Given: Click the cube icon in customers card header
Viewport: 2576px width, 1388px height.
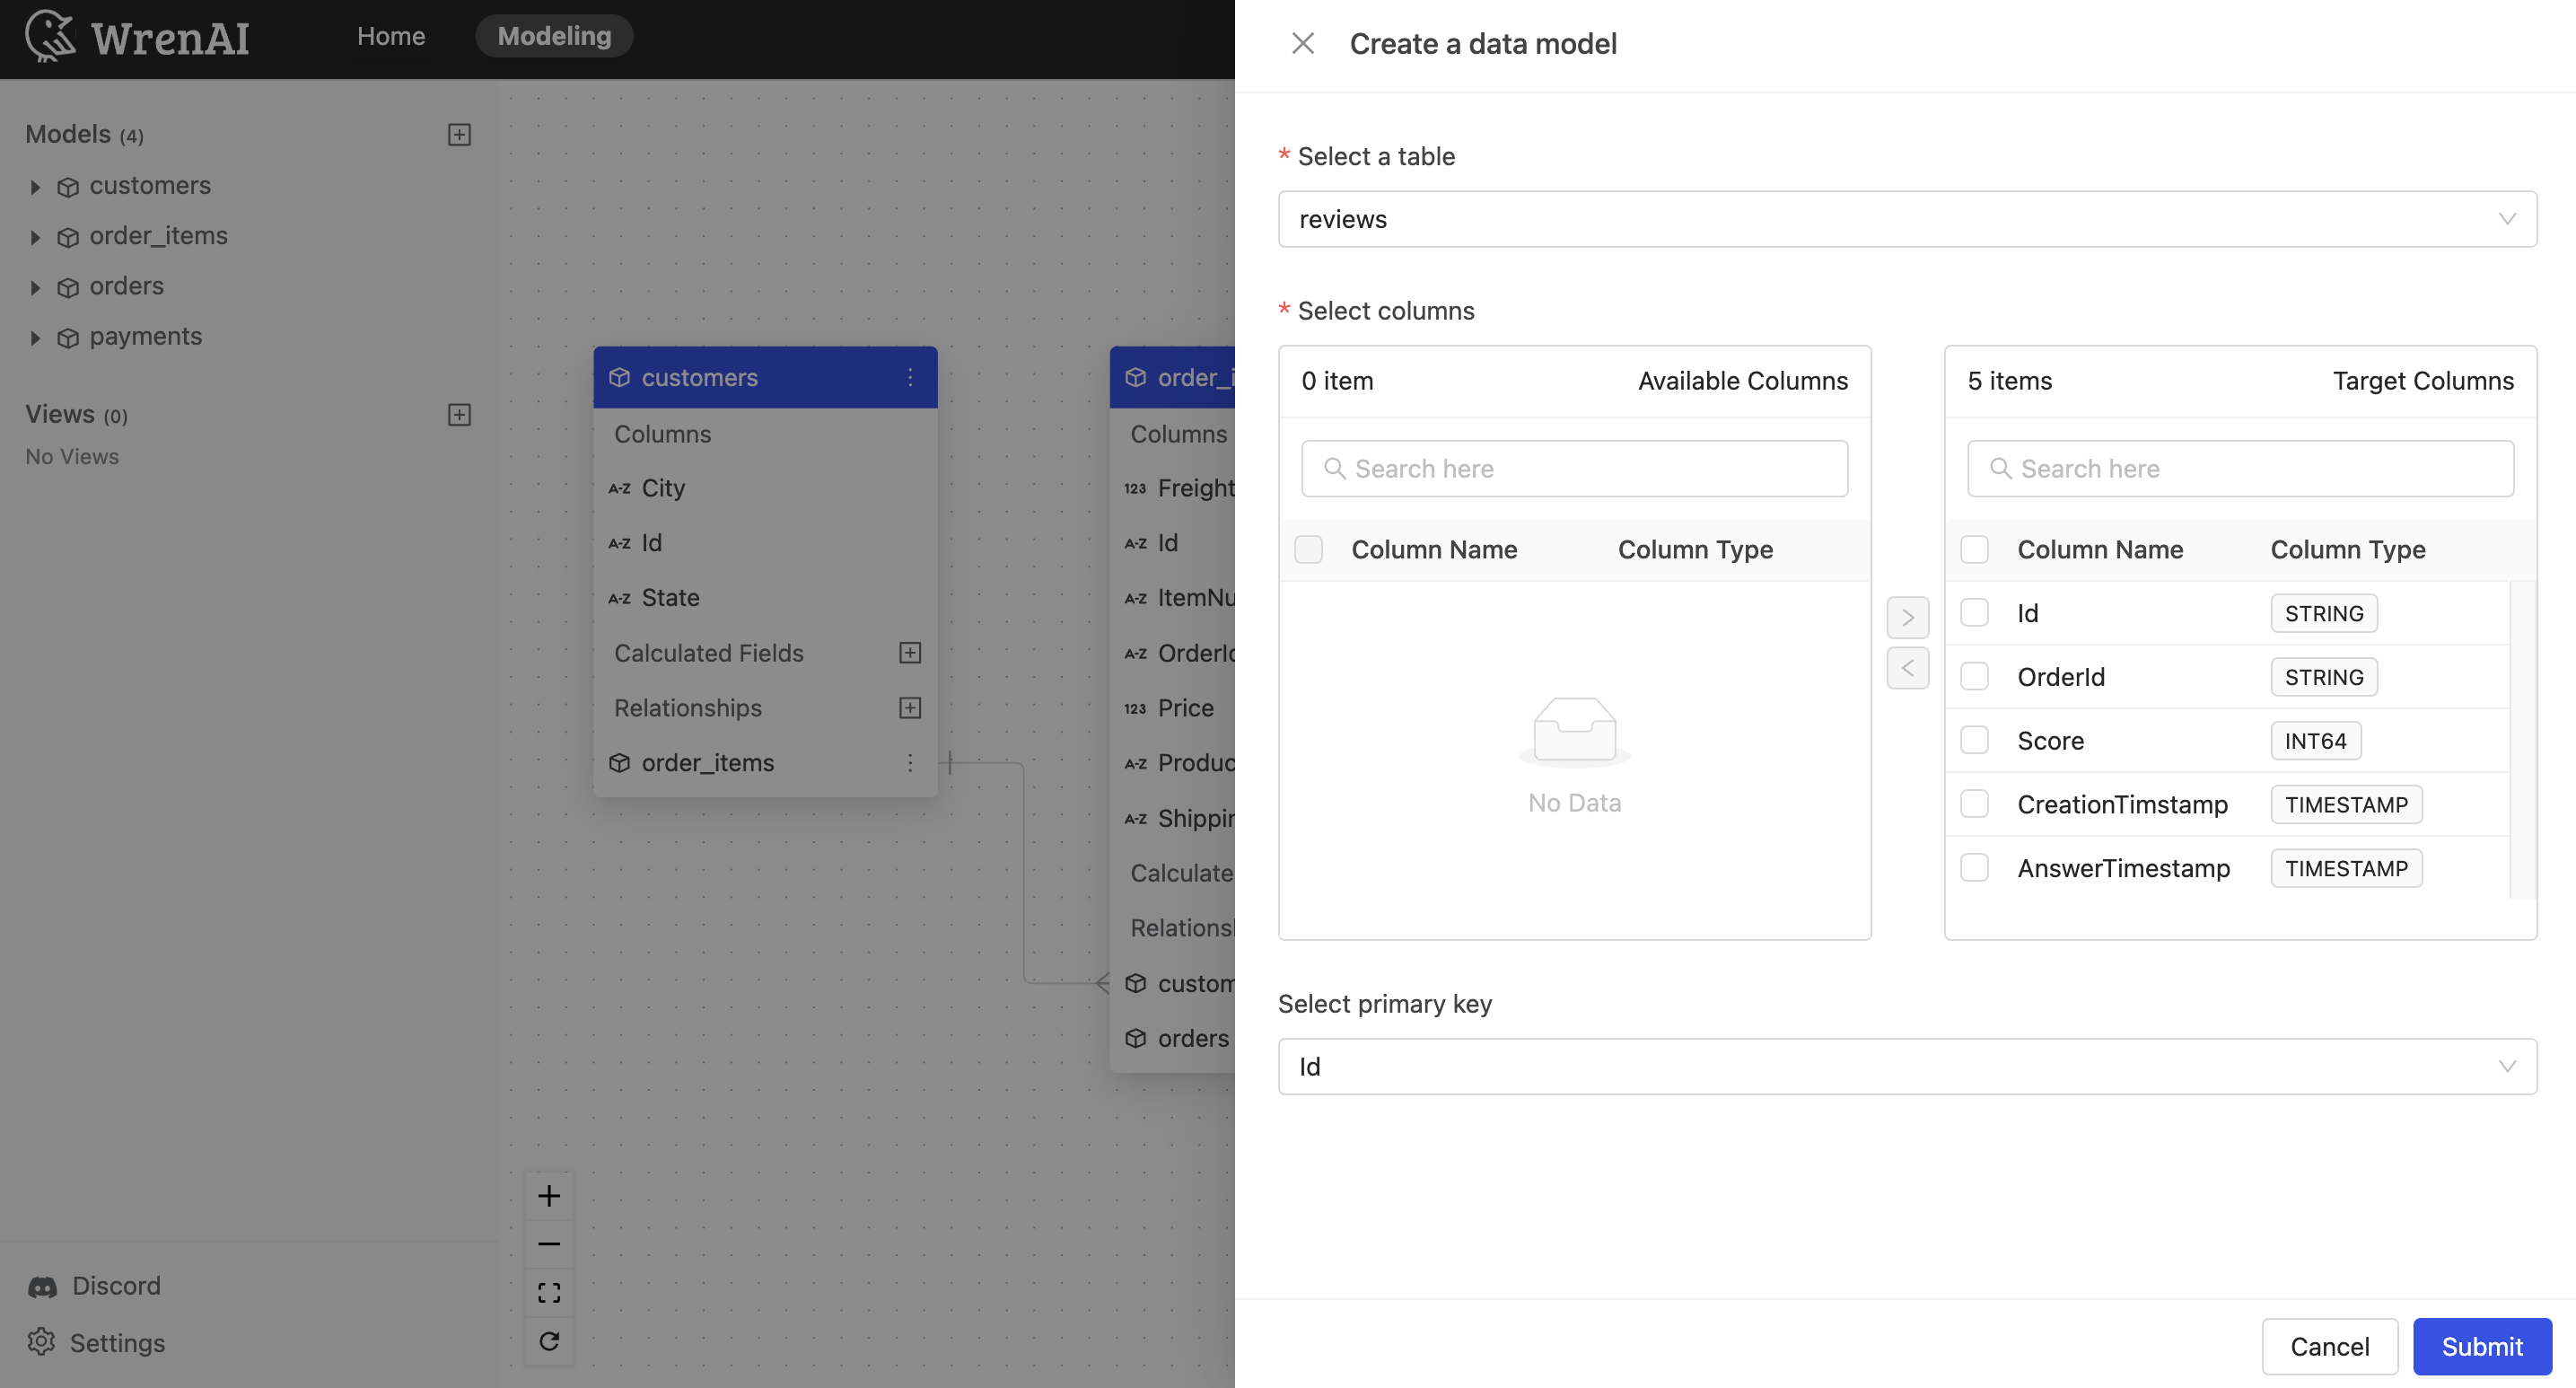Looking at the screenshot, I should pos(620,377).
